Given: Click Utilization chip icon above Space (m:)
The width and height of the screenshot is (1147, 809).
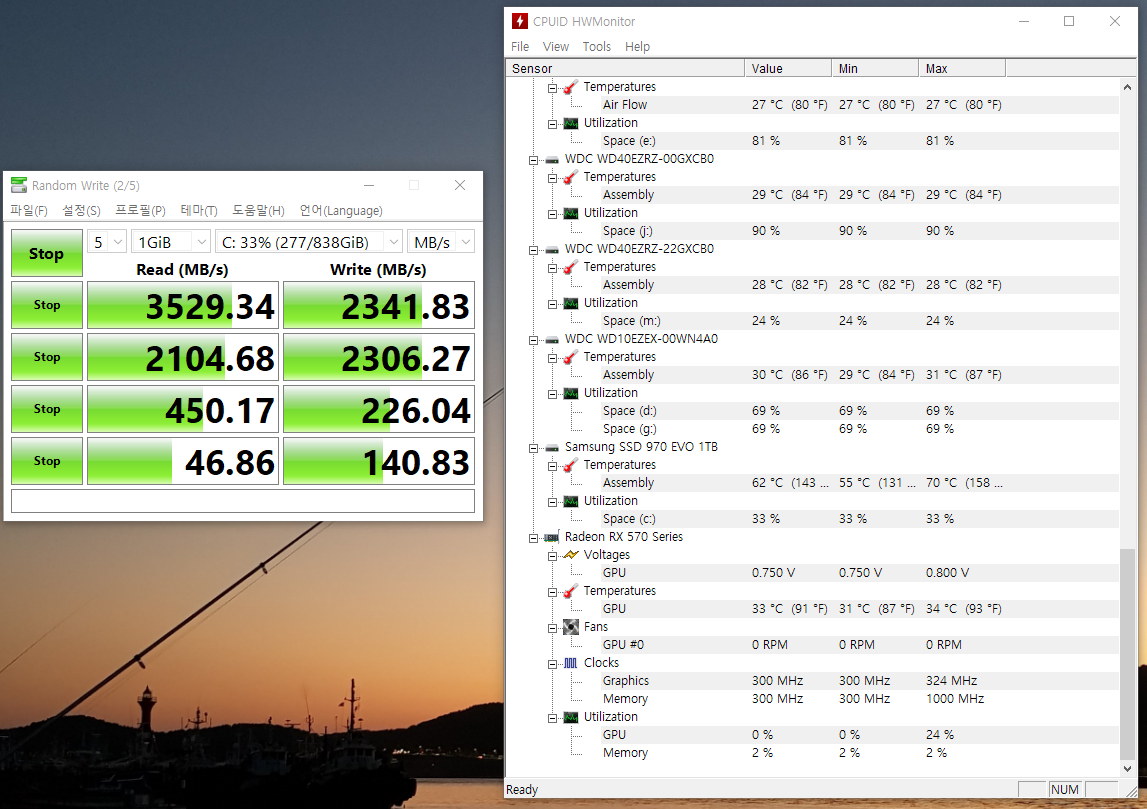Looking at the screenshot, I should (571, 304).
